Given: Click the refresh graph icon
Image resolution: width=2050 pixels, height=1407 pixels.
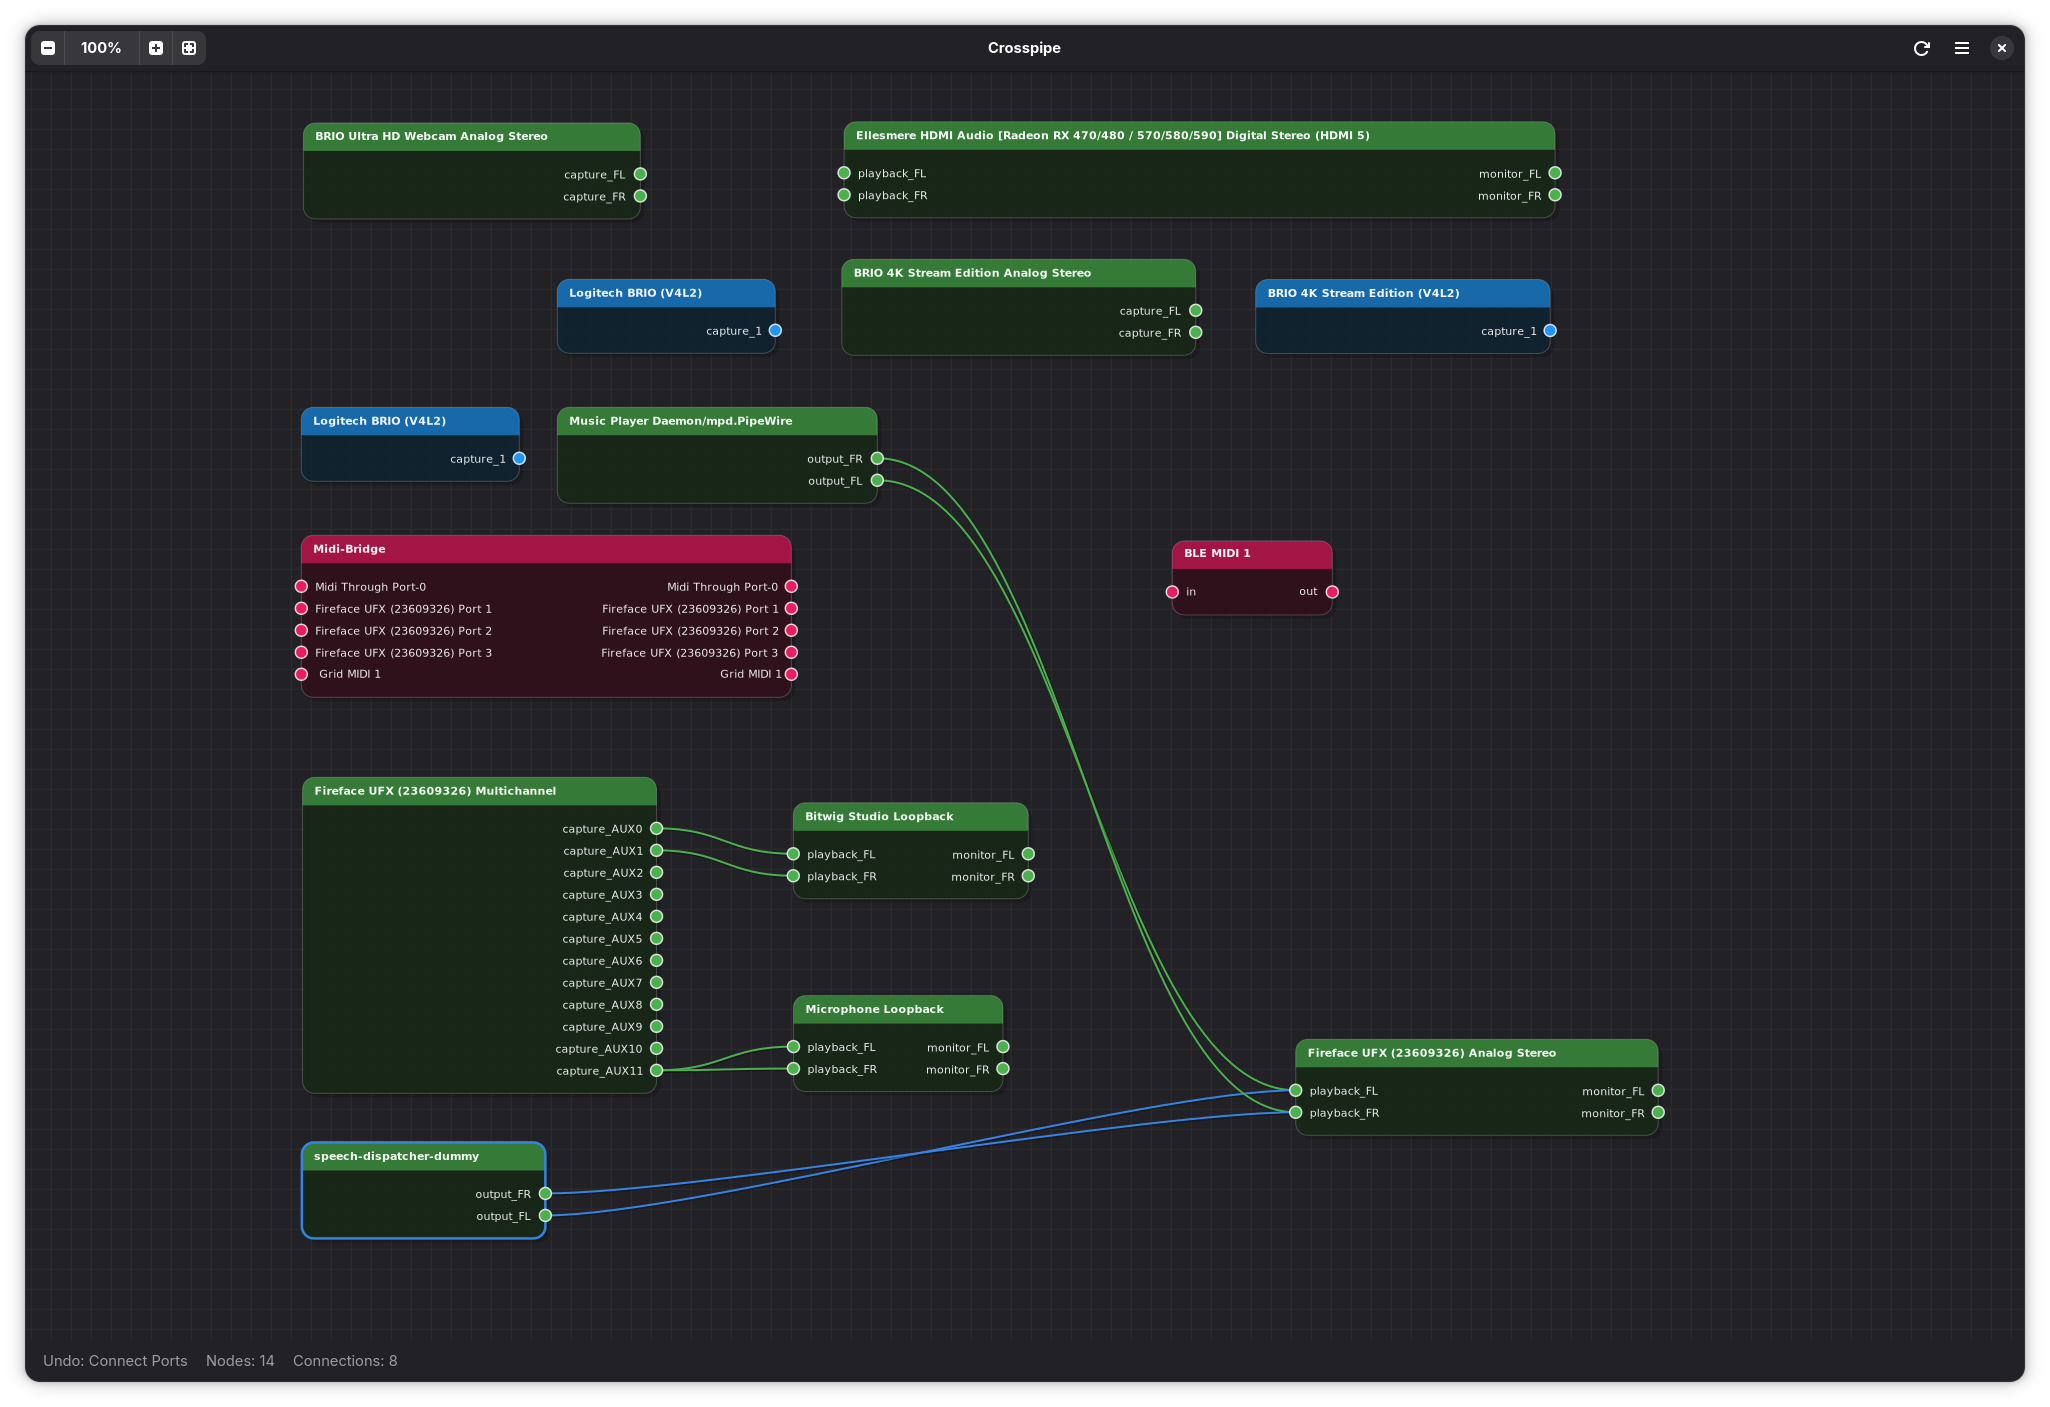Looking at the screenshot, I should pyautogui.click(x=1921, y=48).
